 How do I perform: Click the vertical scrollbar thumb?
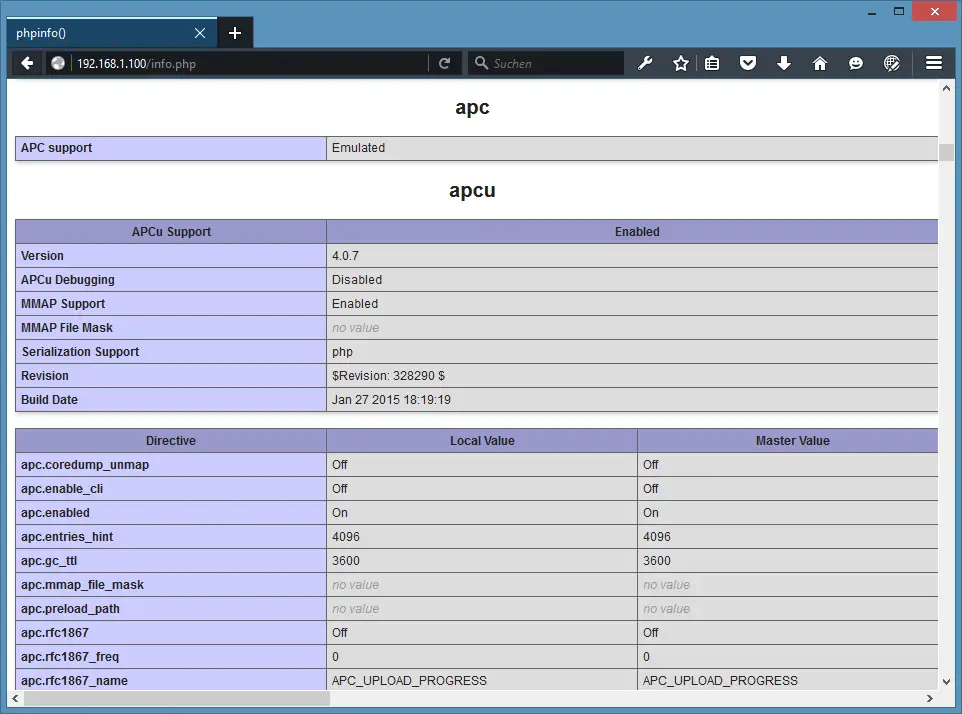[x=946, y=152]
